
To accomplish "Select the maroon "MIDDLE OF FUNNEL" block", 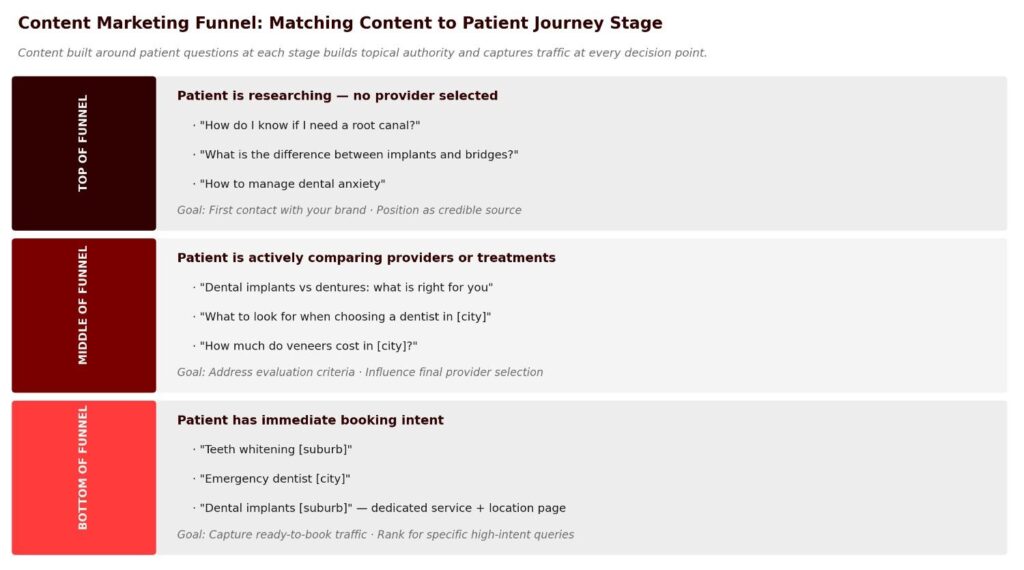I will 84,315.
